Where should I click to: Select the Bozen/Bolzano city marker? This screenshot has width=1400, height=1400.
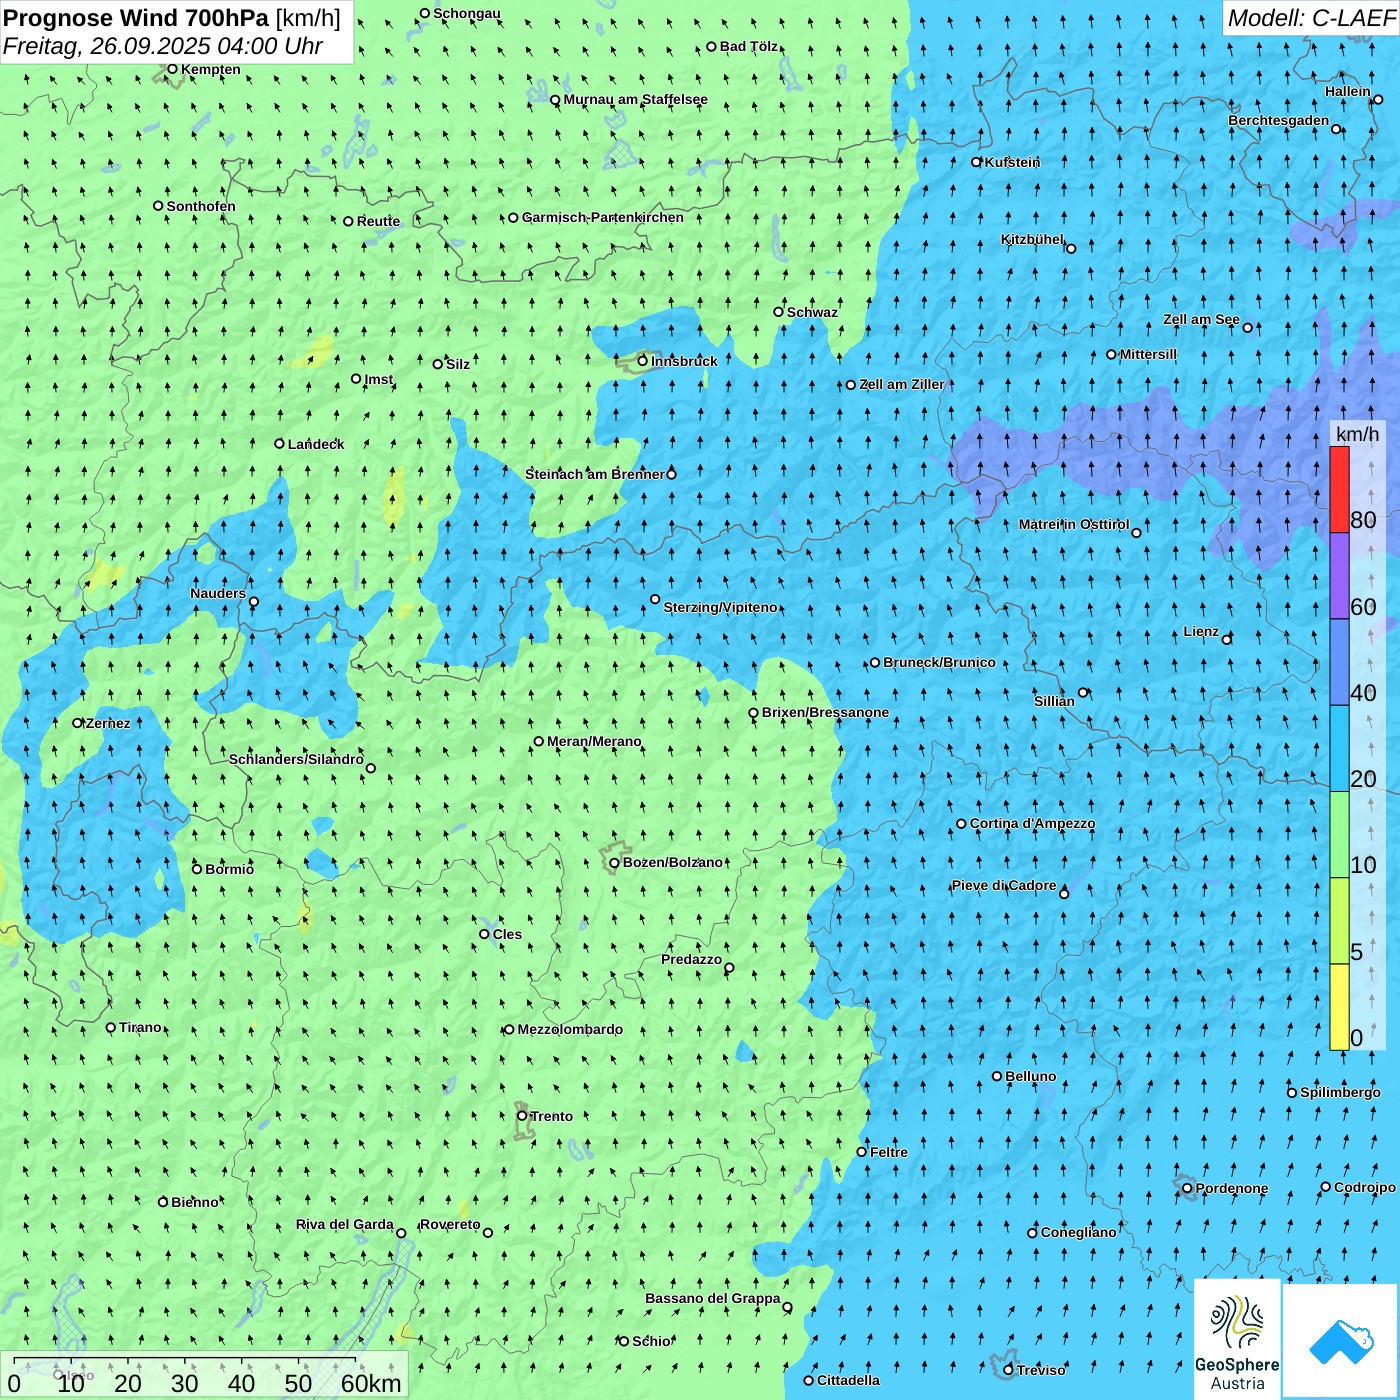[614, 863]
